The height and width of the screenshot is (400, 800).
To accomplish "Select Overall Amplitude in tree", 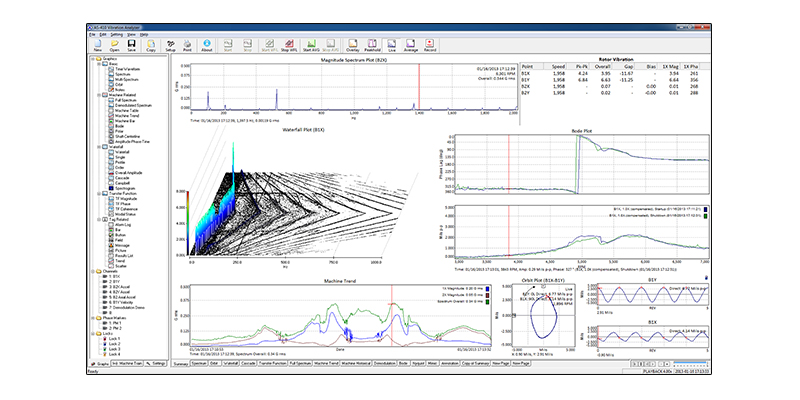I will 128,173.
